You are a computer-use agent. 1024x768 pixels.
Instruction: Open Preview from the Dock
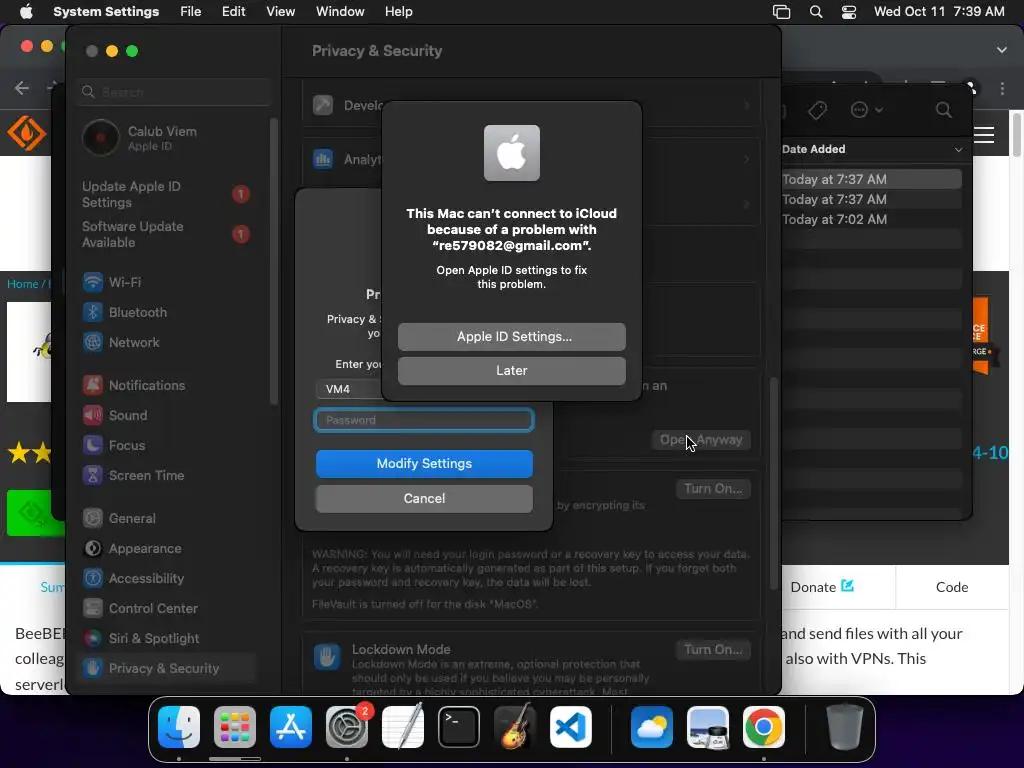point(708,727)
